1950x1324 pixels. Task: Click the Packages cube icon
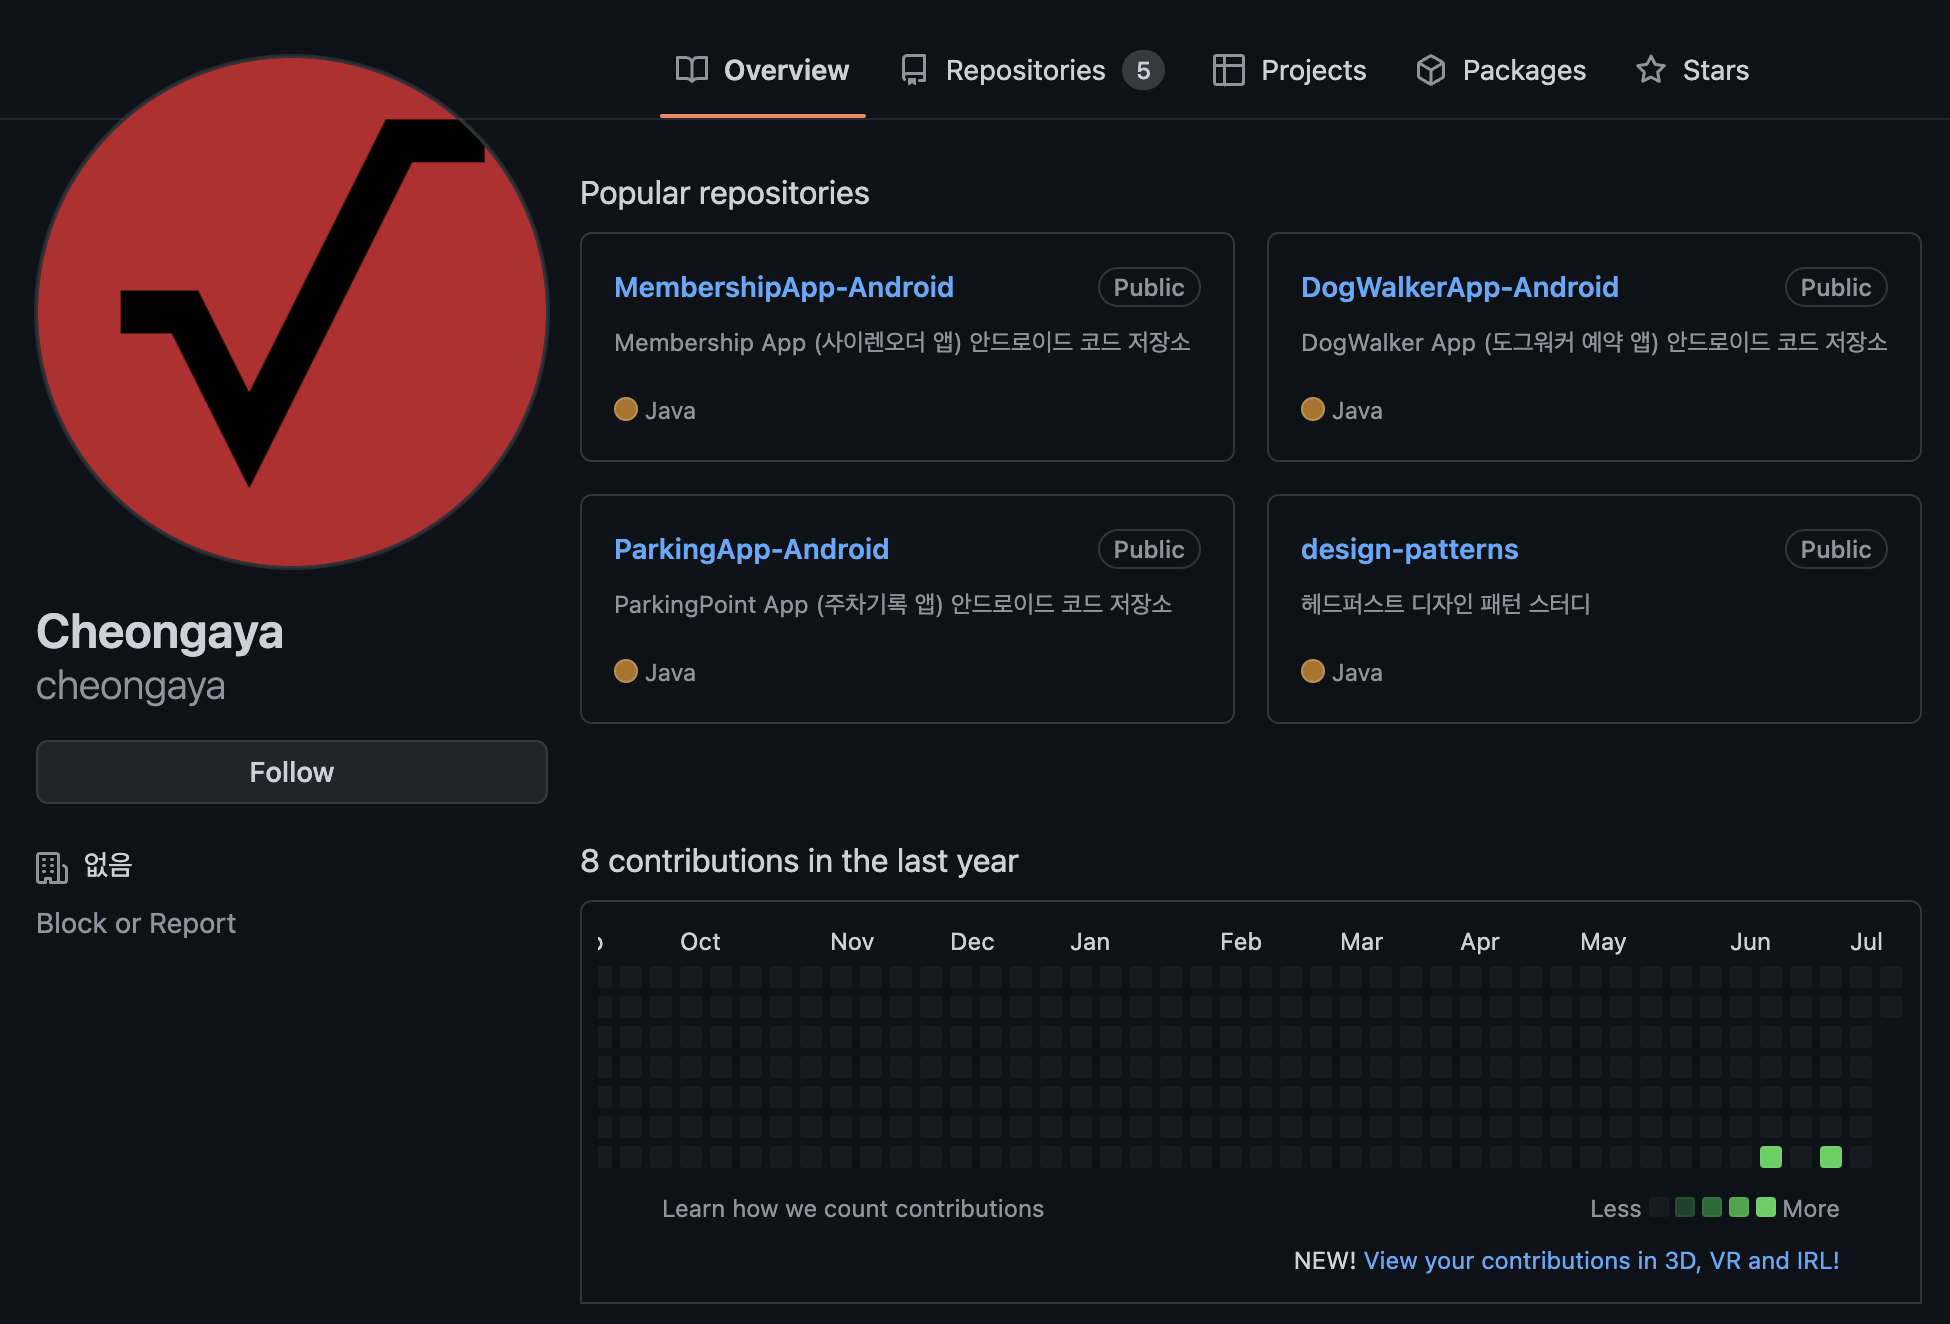(1431, 70)
